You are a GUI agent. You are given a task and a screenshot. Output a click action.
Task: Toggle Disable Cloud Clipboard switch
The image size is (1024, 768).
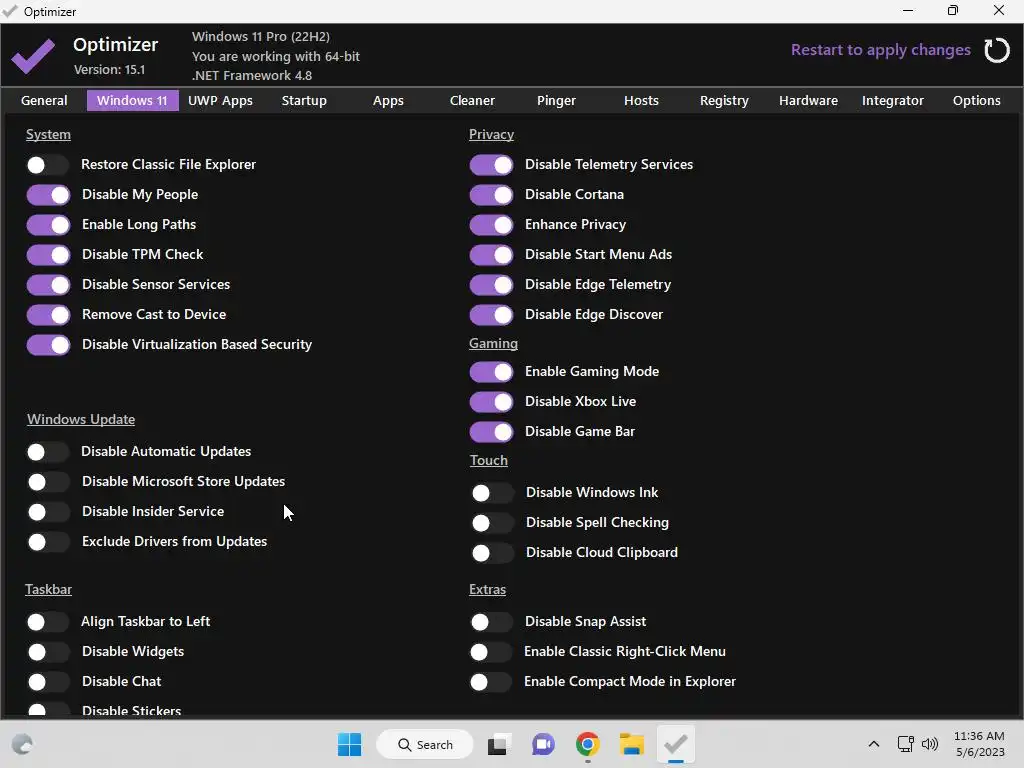(x=492, y=553)
